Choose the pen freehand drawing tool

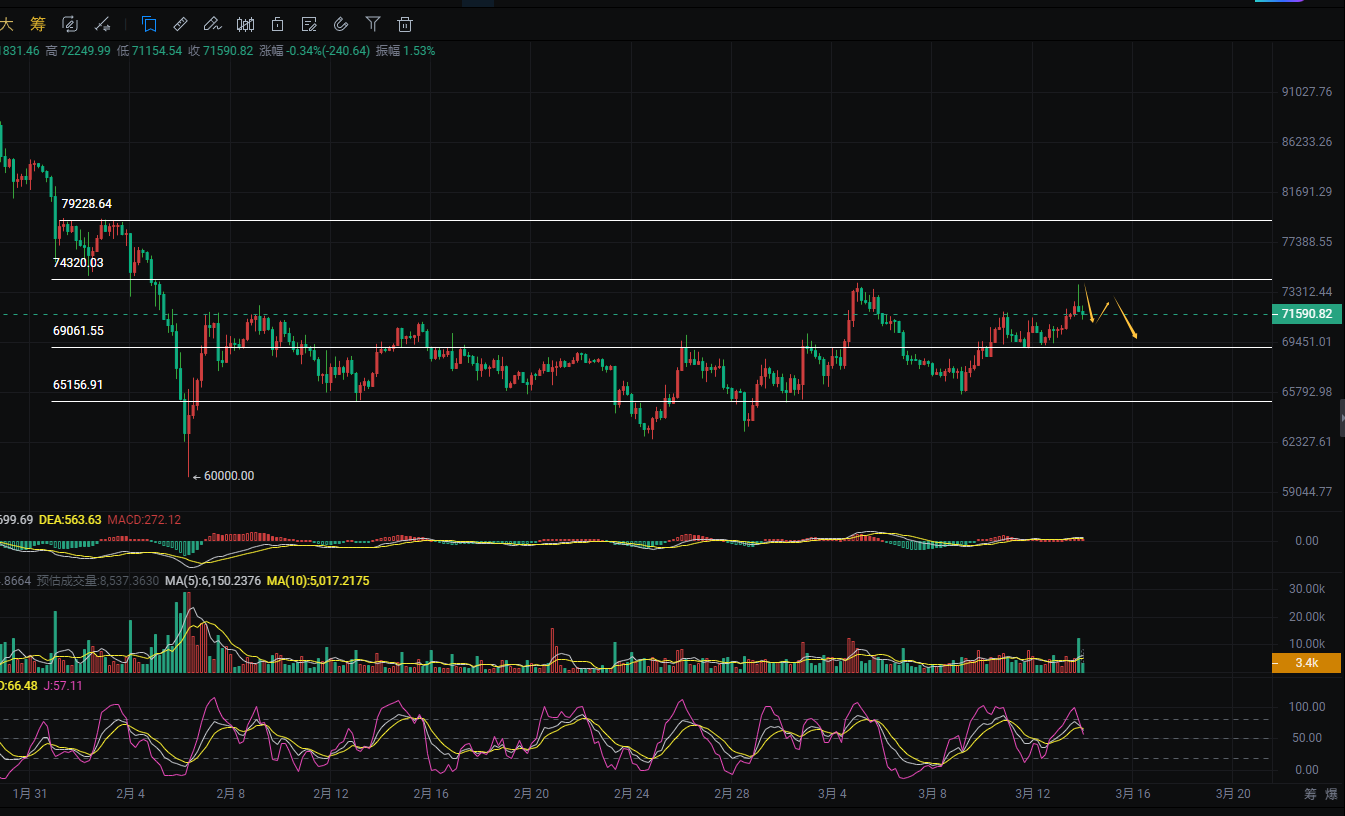[x=212, y=23]
